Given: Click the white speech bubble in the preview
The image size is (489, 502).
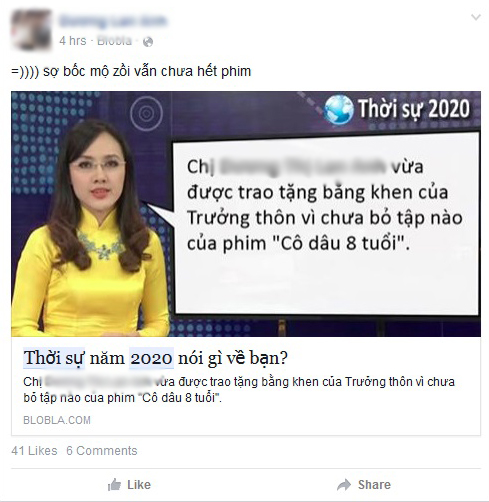Looking at the screenshot, I should [x=327, y=224].
